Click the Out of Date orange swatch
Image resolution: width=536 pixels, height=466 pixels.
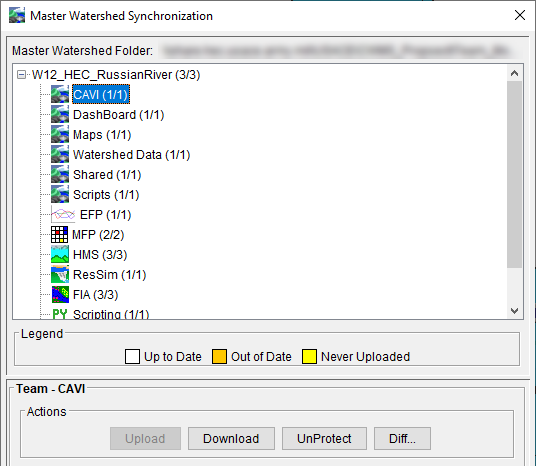[x=219, y=357]
